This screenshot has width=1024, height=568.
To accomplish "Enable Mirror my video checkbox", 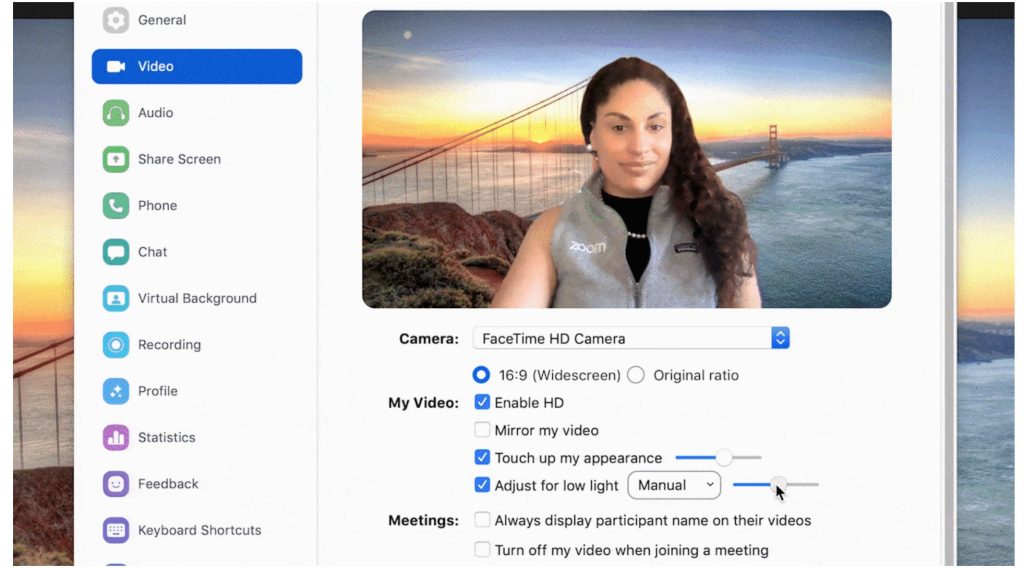I will pos(482,430).
